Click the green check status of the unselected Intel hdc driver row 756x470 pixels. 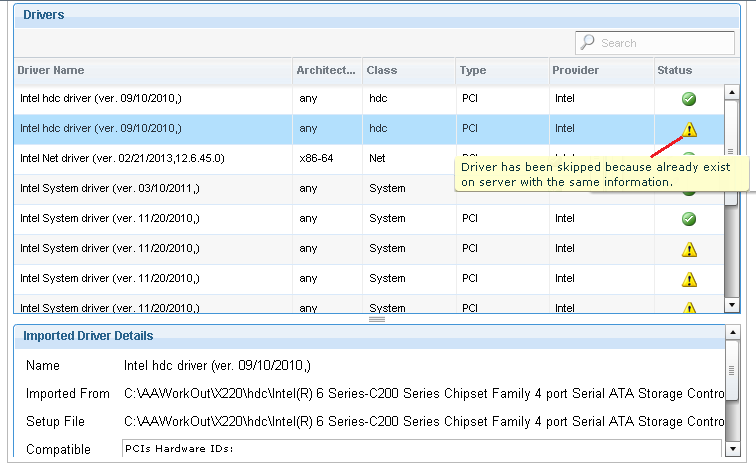(689, 99)
